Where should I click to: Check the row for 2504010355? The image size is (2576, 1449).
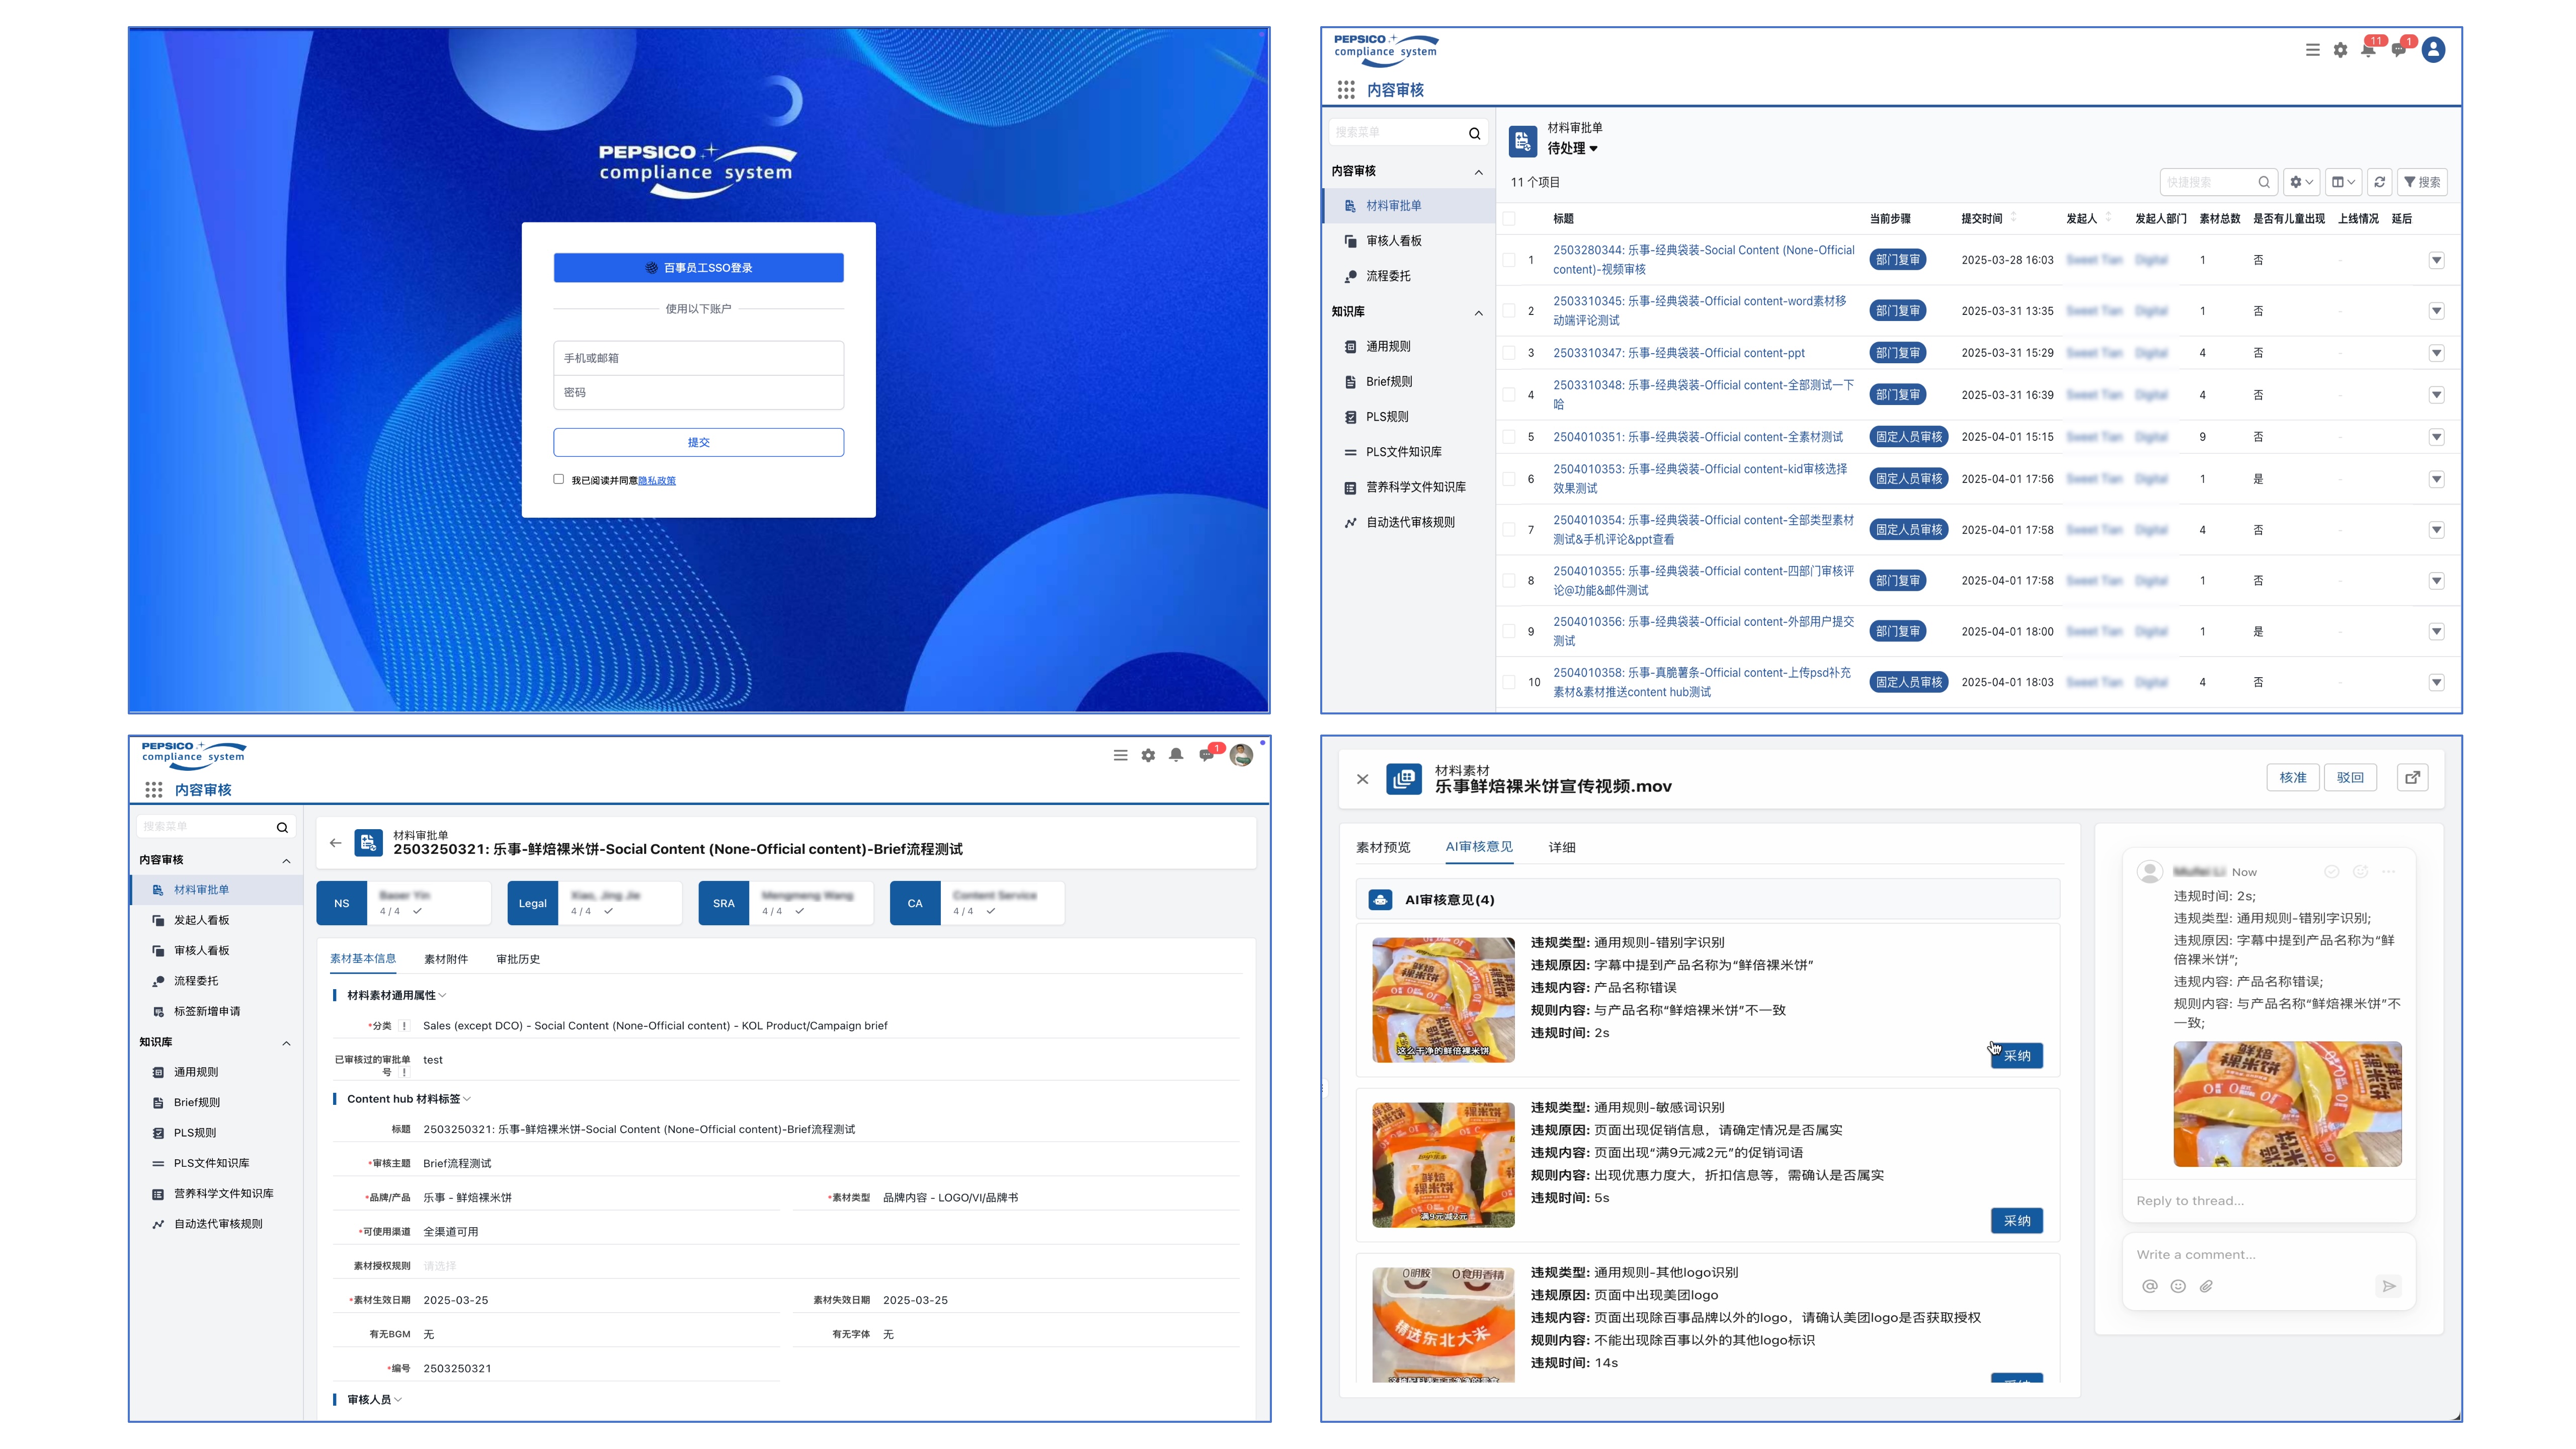1509,581
